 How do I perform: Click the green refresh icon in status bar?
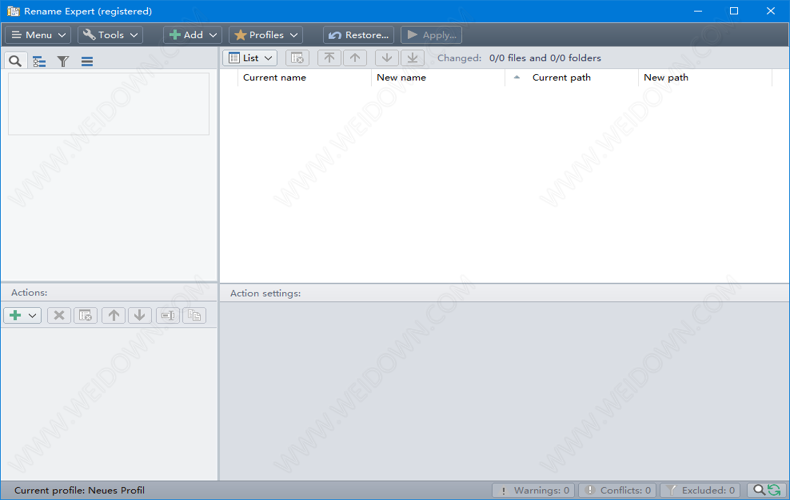774,490
